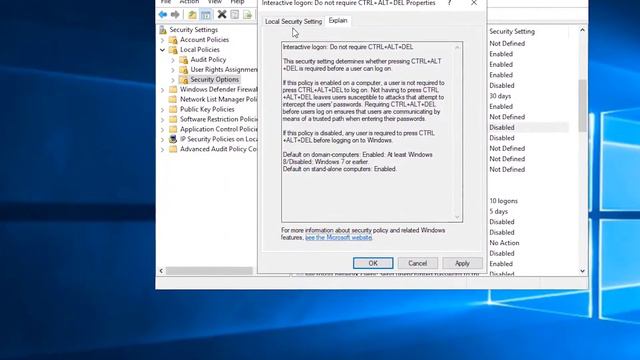Click the tree pane horizontal scrollbar thumb
640x360 pixels.
click(209, 271)
